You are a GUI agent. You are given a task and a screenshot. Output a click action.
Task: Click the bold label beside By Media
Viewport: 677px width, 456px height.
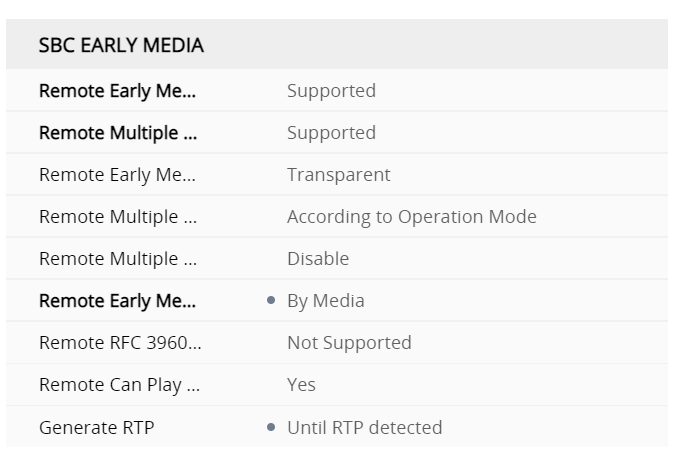point(117,301)
